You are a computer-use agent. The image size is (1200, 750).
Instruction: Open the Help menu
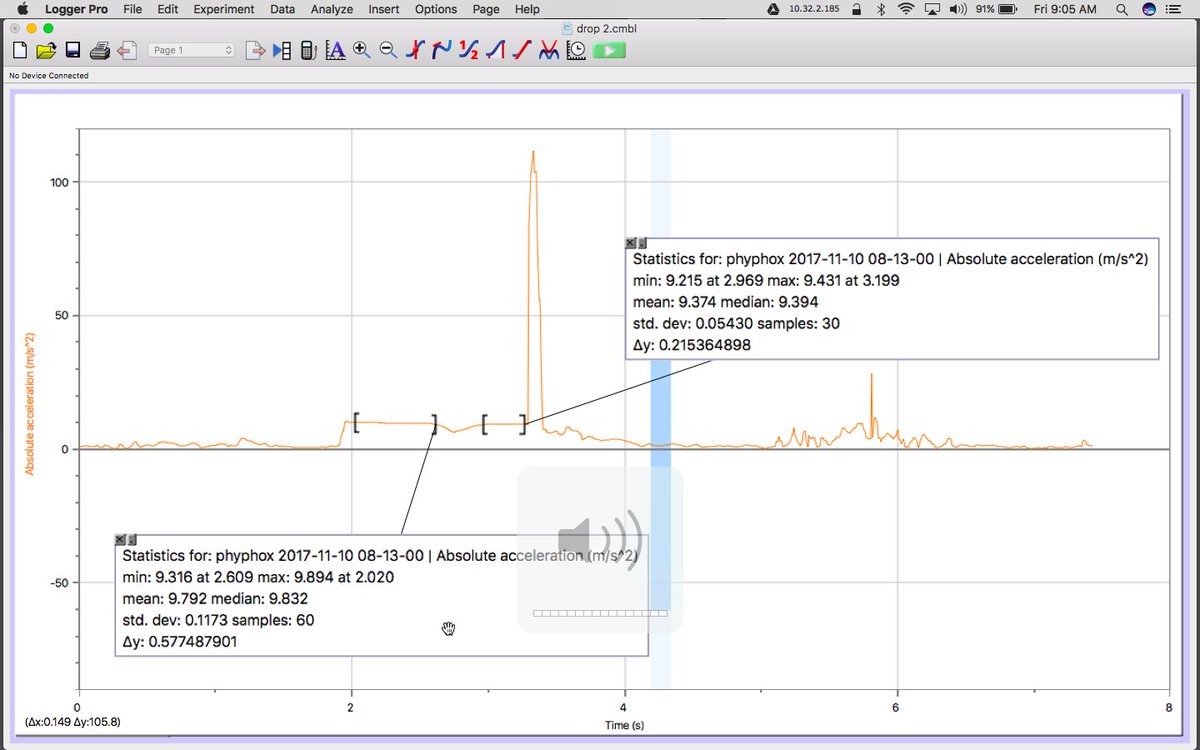pyautogui.click(x=527, y=9)
